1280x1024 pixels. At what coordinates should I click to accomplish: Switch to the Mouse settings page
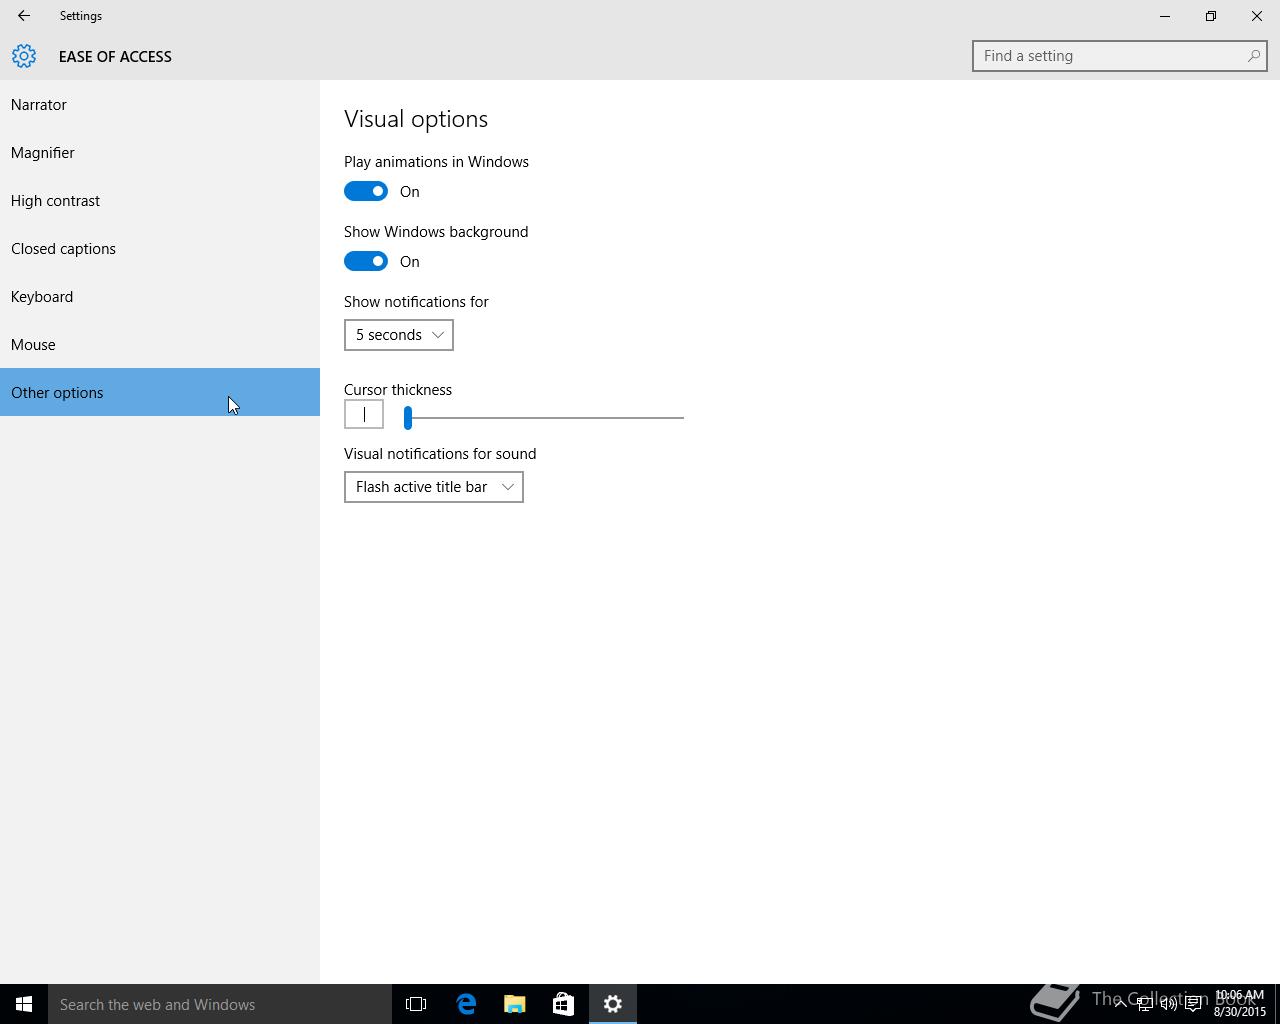pos(33,345)
